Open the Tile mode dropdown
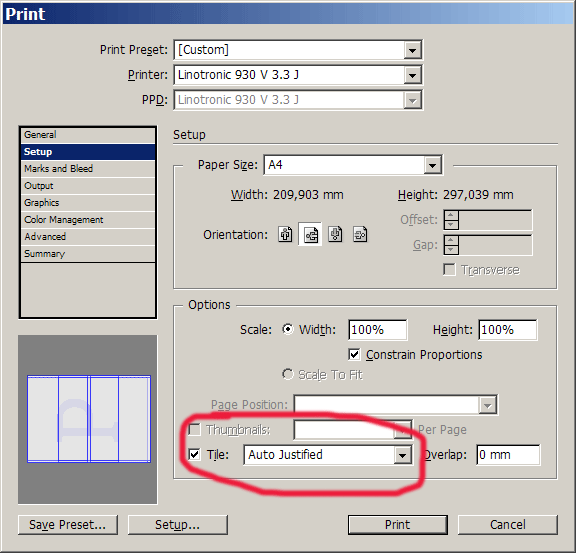576x553 pixels. [x=402, y=455]
